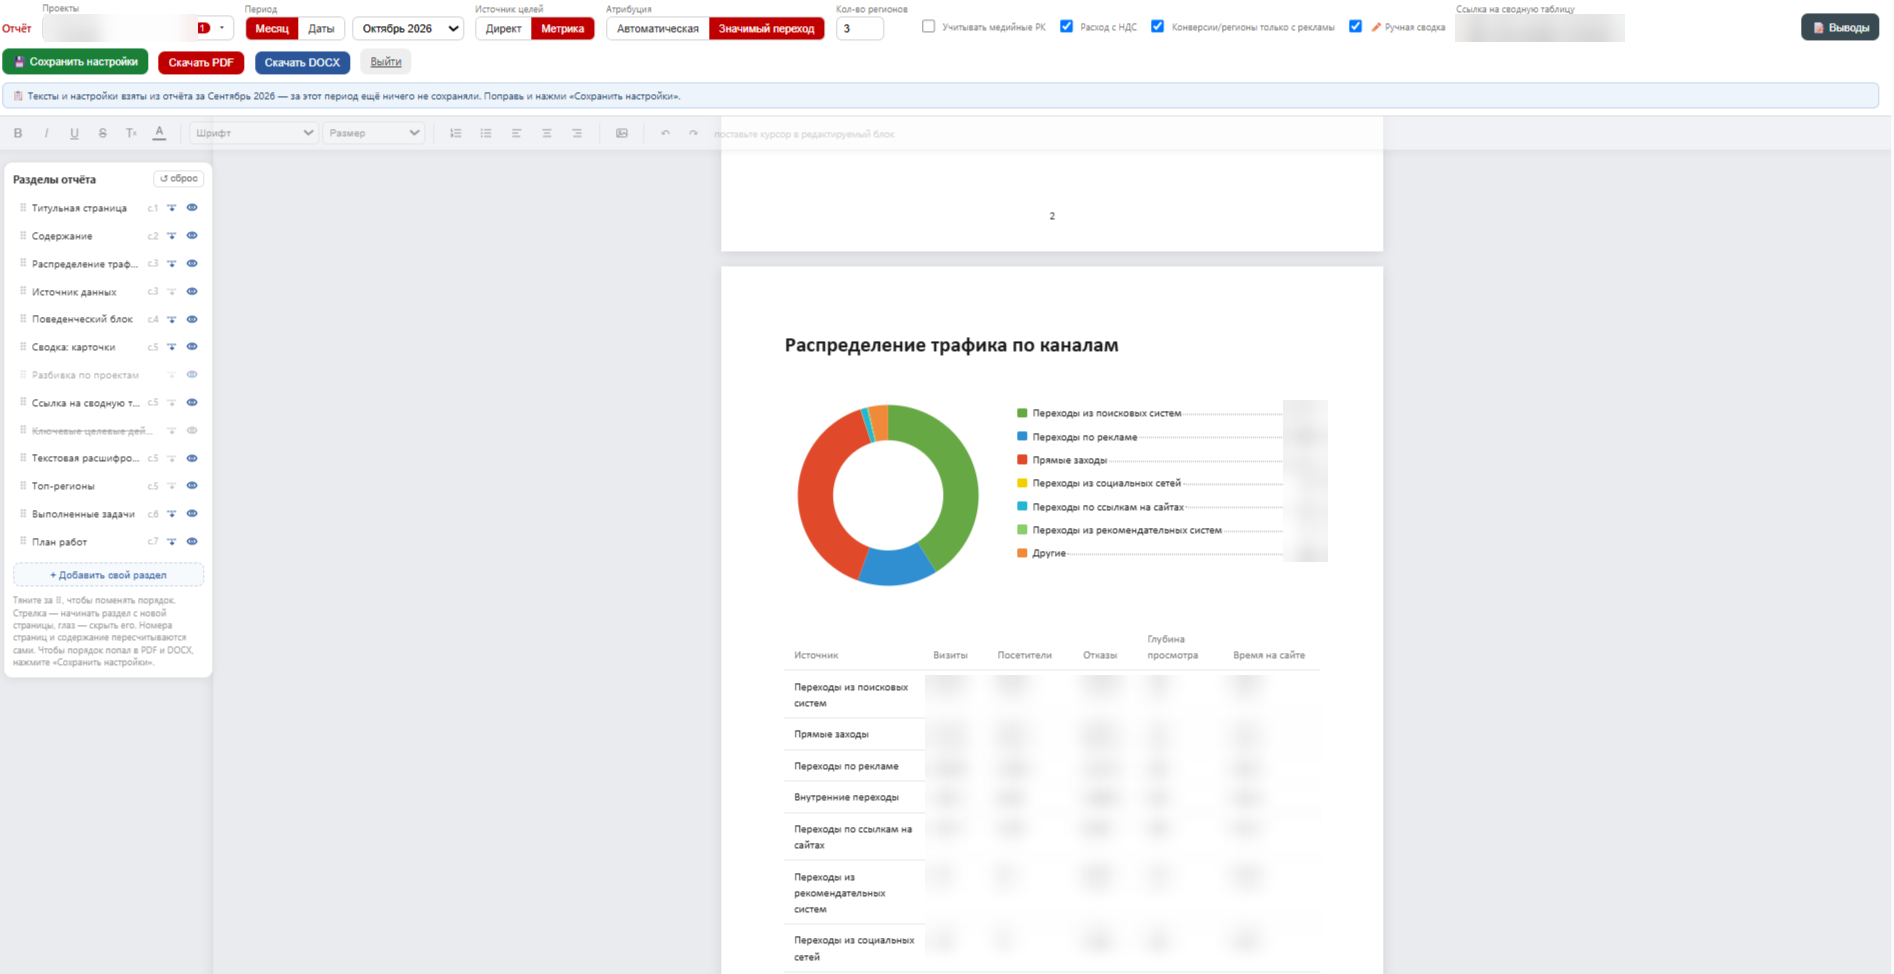Viewport: 1894px width, 974px height.
Task: Hide the Титульная страница section
Action: pos(192,208)
